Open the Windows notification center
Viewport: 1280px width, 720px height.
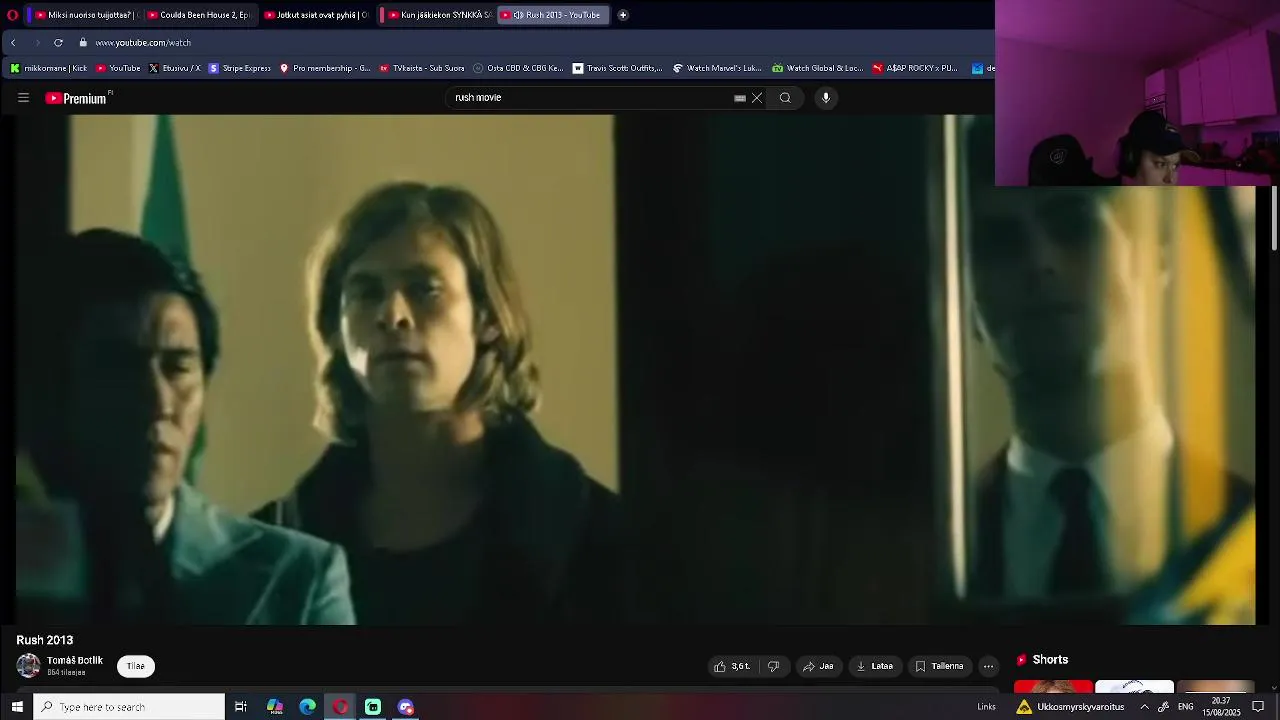pos(1258,707)
